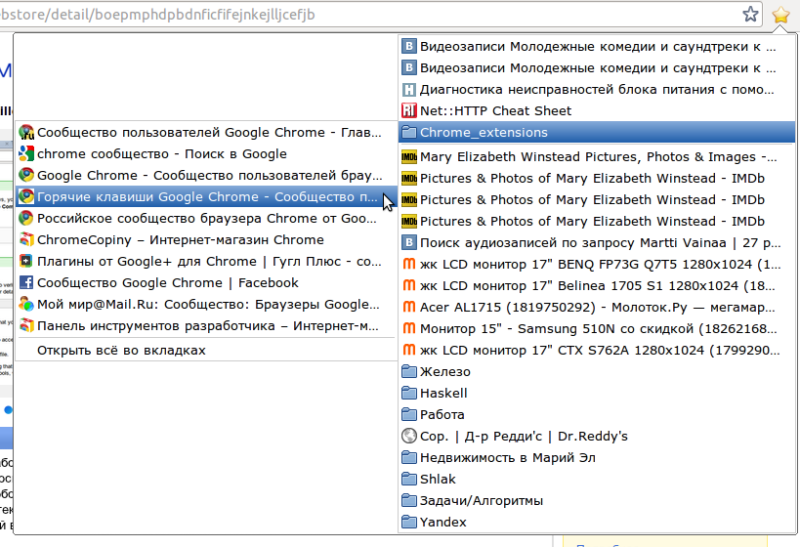This screenshot has width=800, height=547.
Task: Open BENQ FP73G Q7T5 monitor bookmark
Action: pyautogui.click(x=597, y=264)
